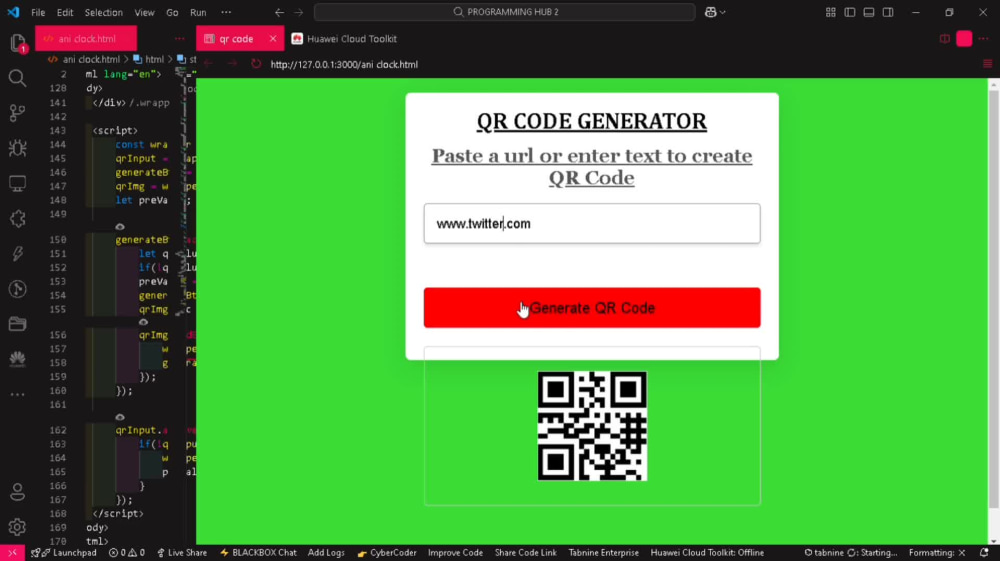Go forward in editor navigation
This screenshot has width=1000, height=561.
298,12
